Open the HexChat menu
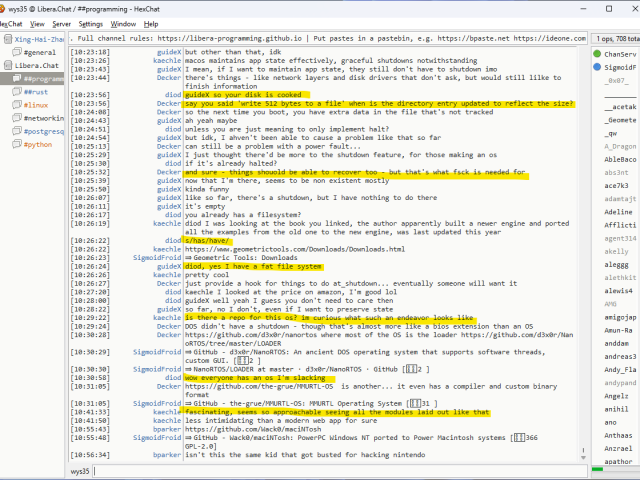640x480 pixels. pyautogui.click(x=10, y=23)
